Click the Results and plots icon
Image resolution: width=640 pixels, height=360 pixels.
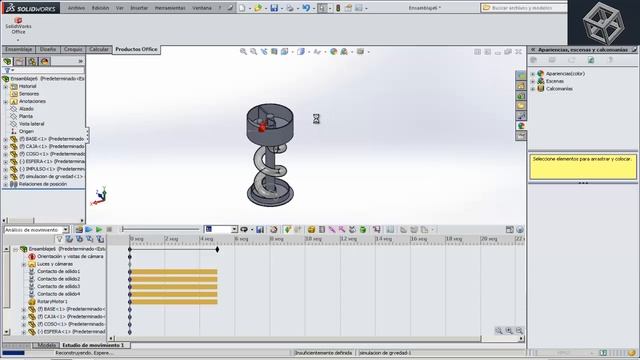(377, 230)
